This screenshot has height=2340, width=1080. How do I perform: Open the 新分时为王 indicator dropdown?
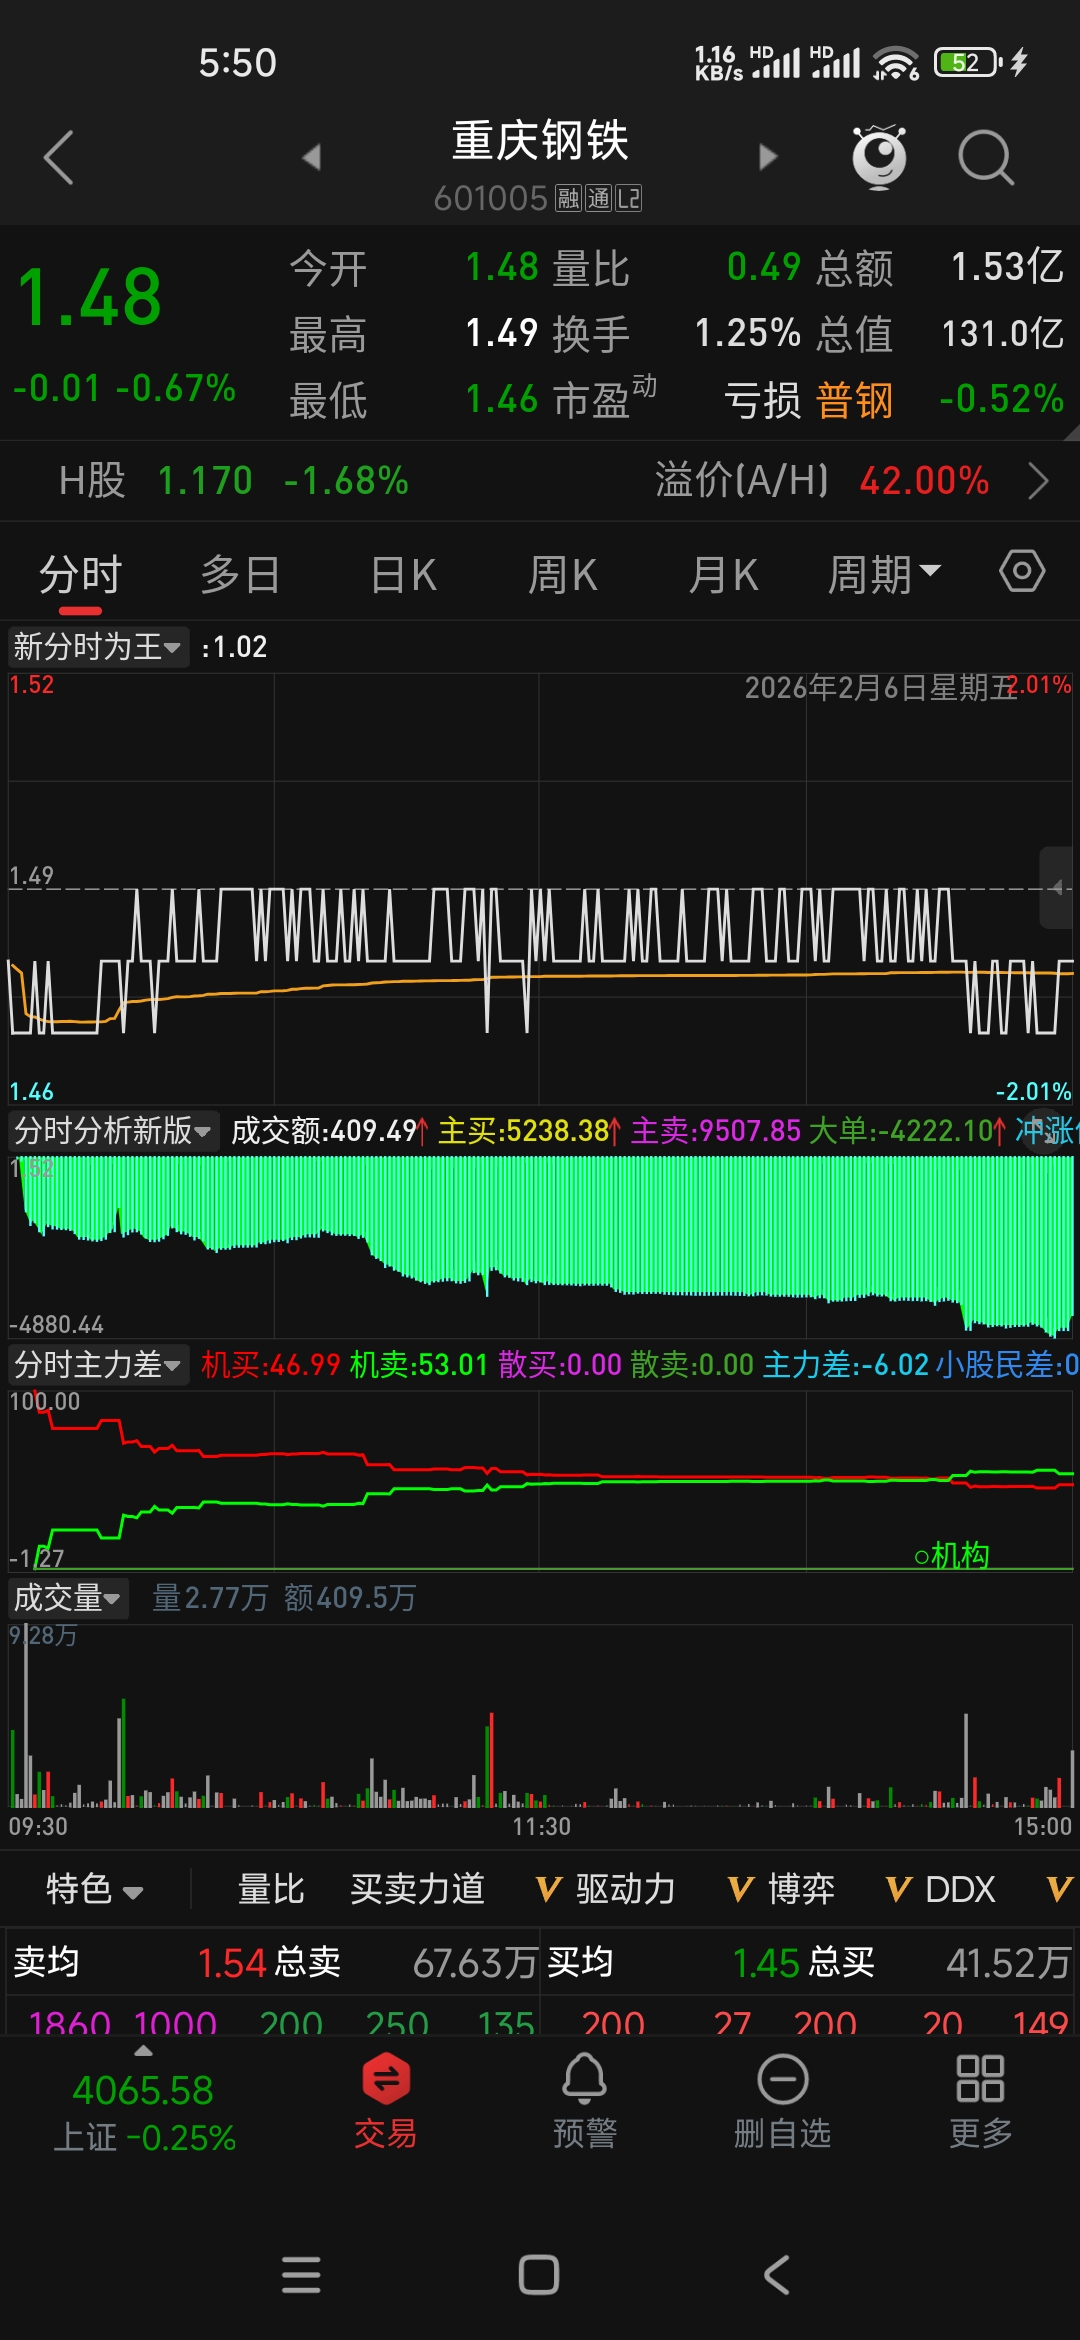click(97, 647)
